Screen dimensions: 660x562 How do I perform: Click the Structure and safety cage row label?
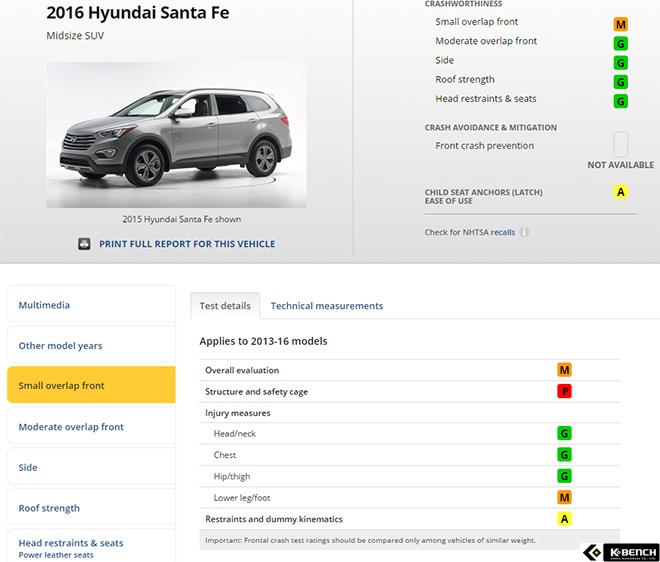click(x=256, y=392)
